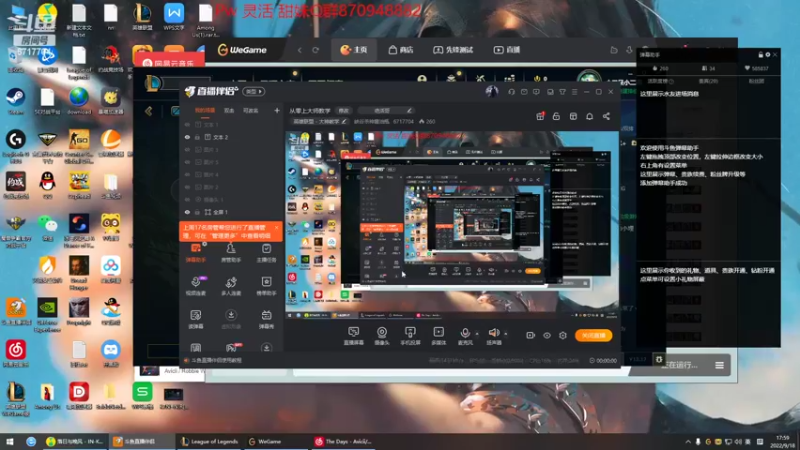
Task: Click WeGame back navigation arrow
Action: tap(299, 50)
